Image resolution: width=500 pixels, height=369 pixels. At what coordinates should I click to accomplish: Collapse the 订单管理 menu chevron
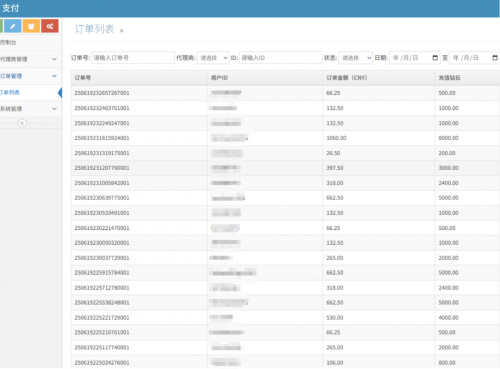tap(54, 76)
